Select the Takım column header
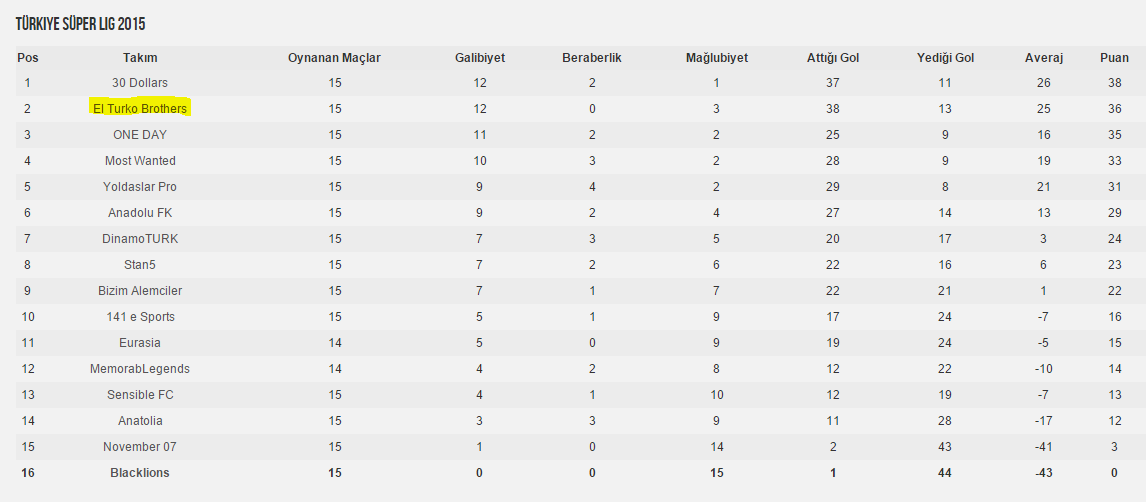This screenshot has height=502, width=1146. point(140,58)
